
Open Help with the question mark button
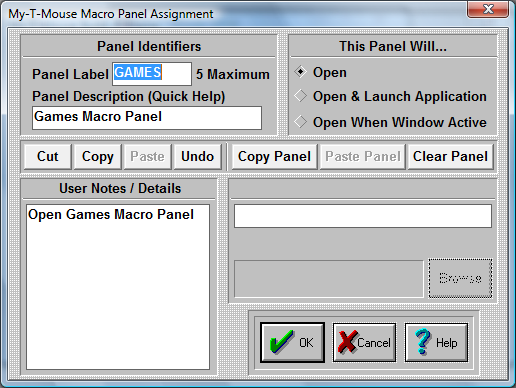(x=436, y=342)
